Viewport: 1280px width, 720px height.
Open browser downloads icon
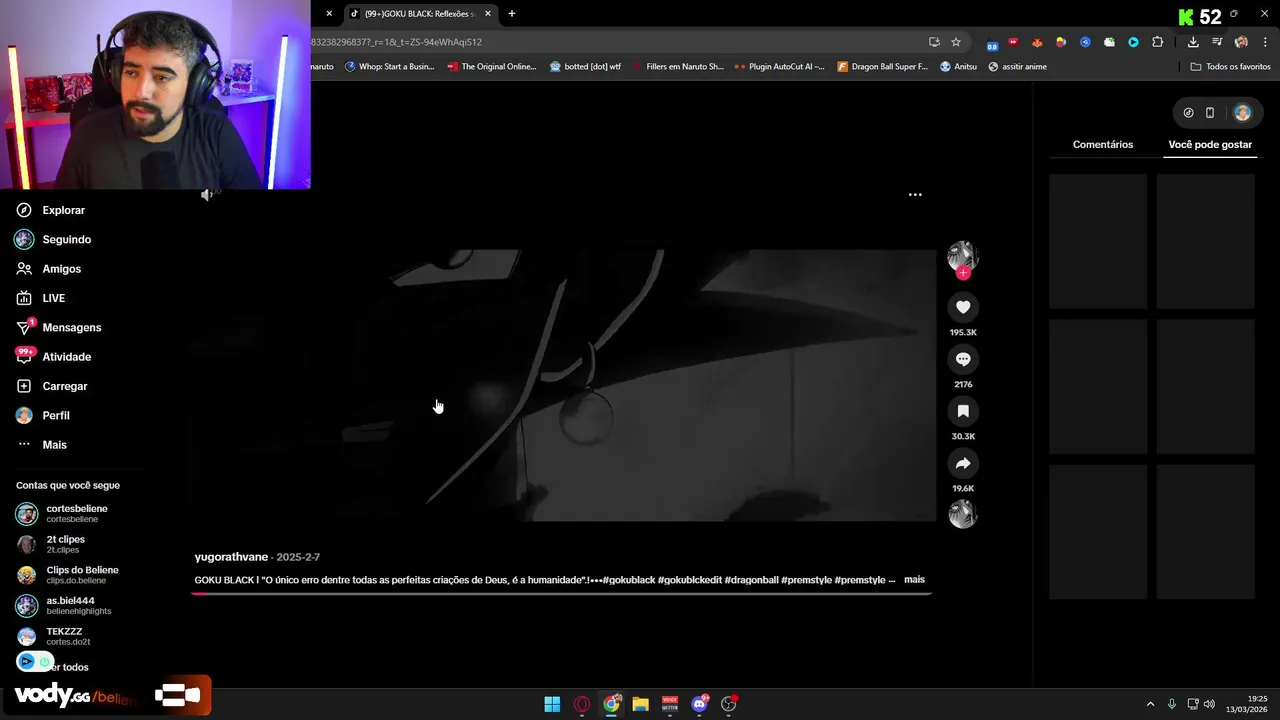point(1193,42)
